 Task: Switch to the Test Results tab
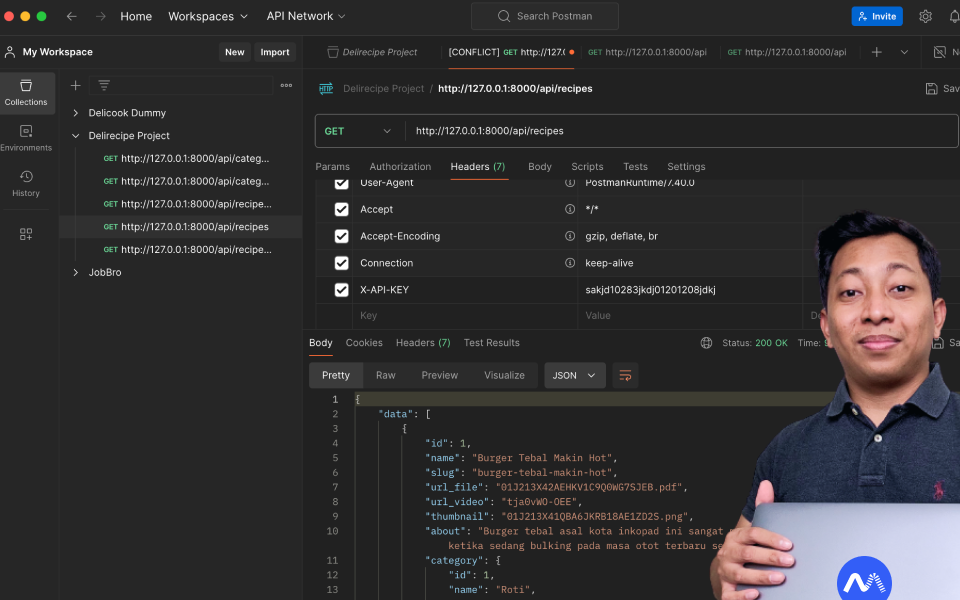pyautogui.click(x=491, y=342)
